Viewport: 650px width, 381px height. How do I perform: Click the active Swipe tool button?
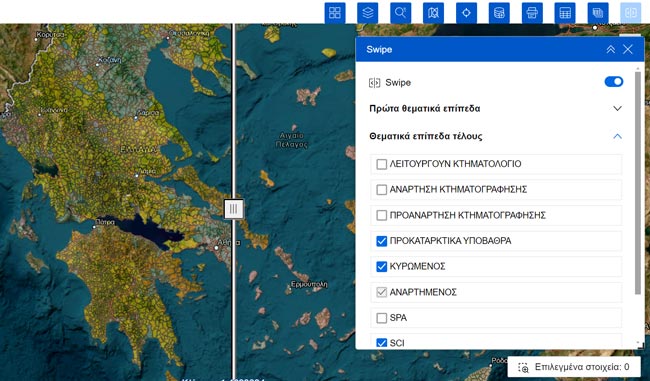point(631,12)
